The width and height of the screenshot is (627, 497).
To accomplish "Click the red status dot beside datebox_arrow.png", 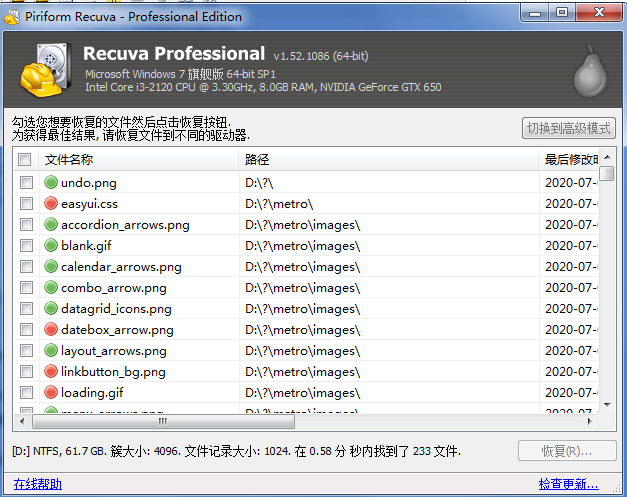I will [51, 329].
